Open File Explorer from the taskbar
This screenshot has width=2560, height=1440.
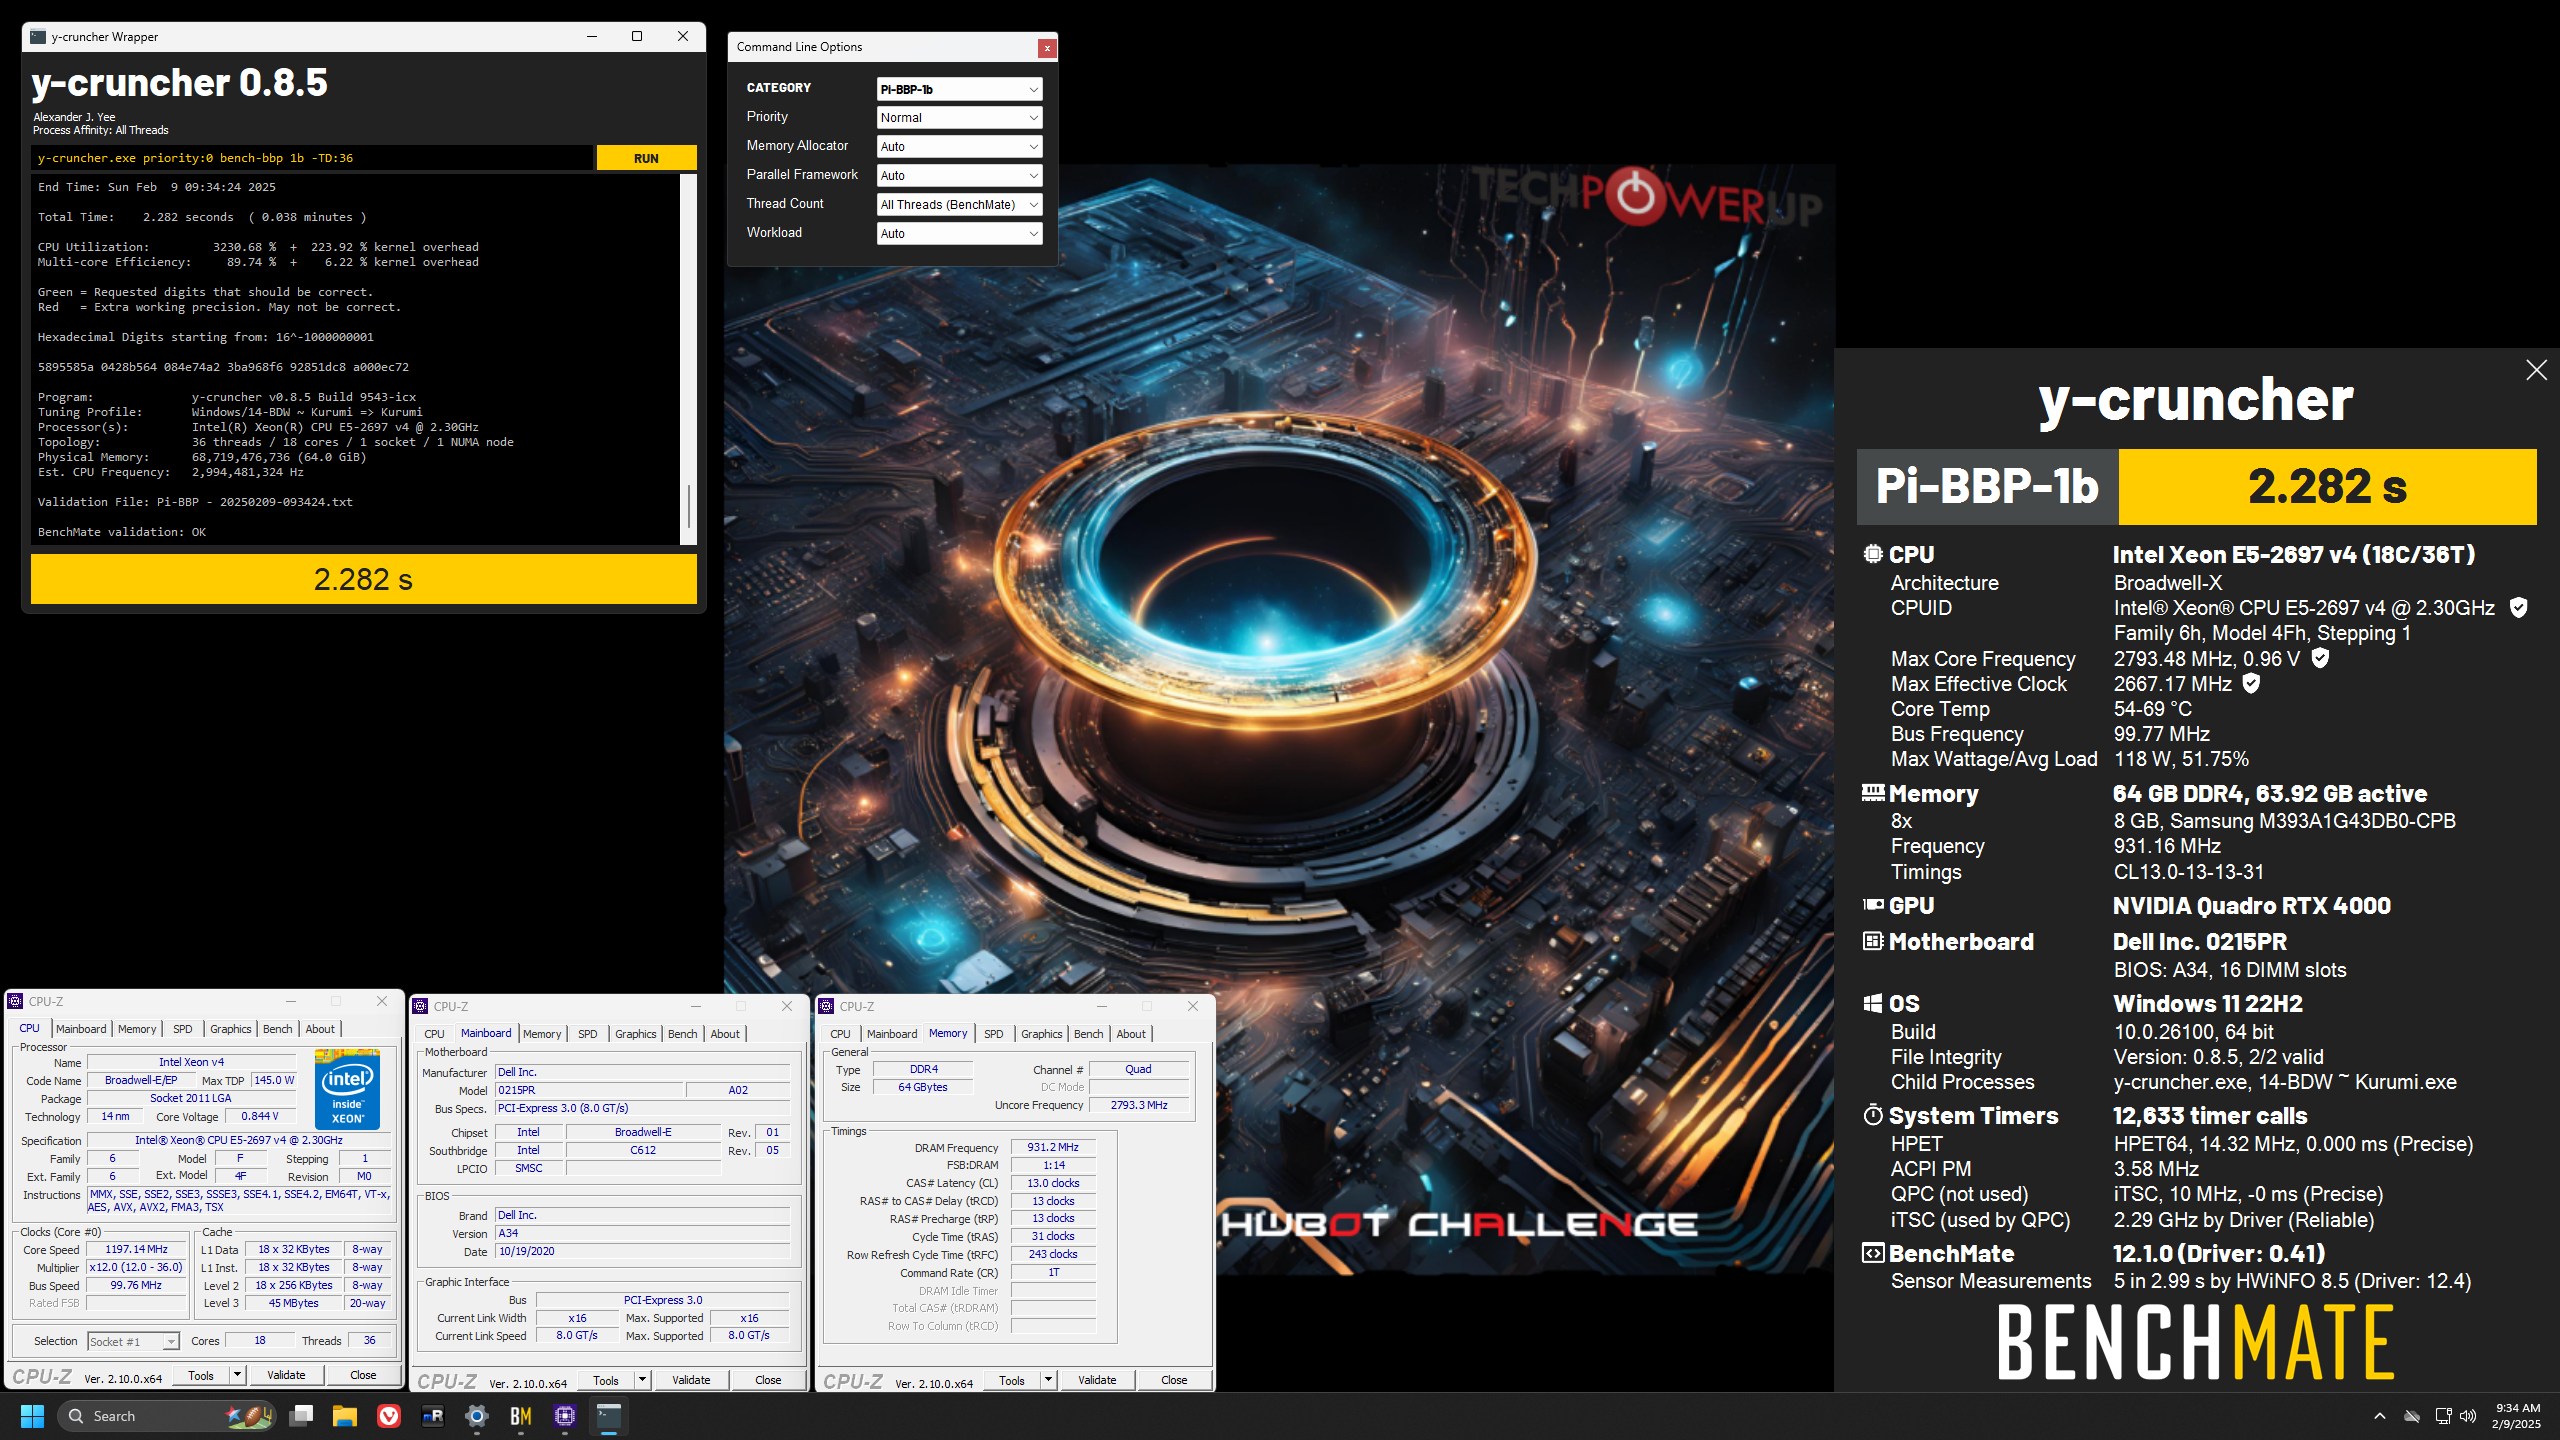[x=345, y=1416]
